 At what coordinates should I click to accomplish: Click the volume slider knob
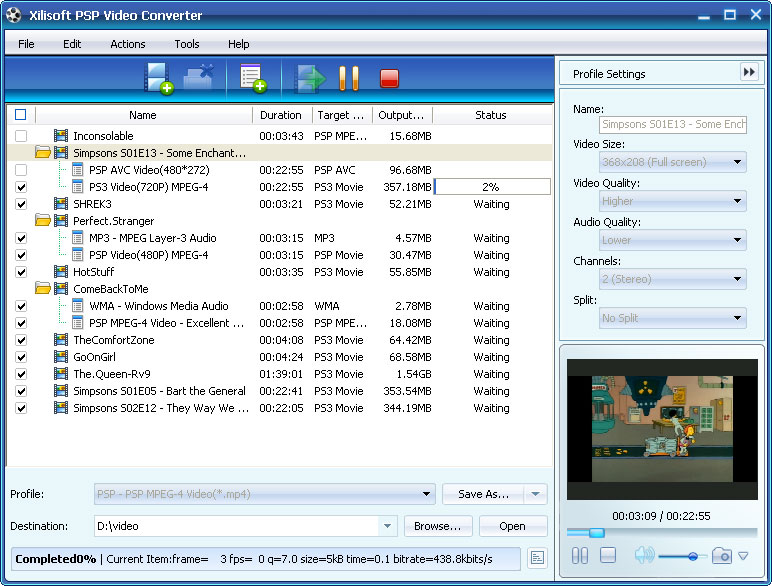(x=693, y=556)
